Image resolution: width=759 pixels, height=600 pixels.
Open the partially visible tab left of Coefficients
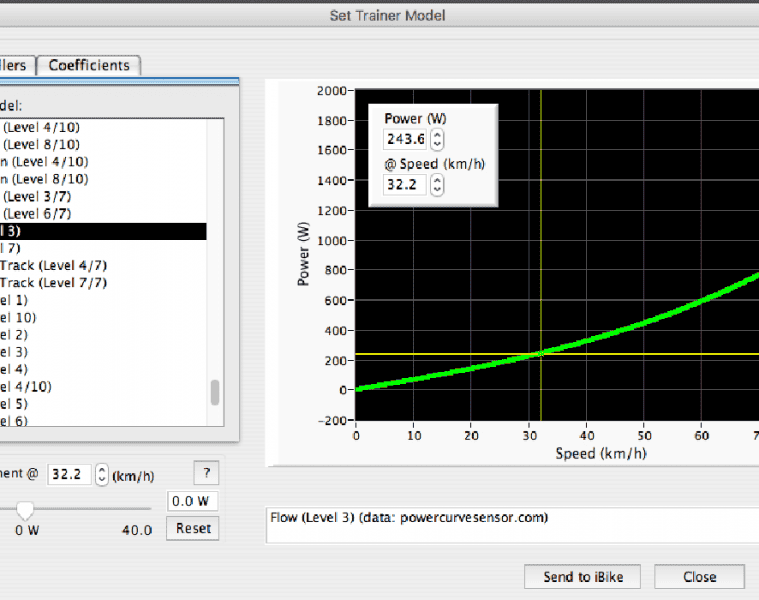pyautogui.click(x=17, y=65)
